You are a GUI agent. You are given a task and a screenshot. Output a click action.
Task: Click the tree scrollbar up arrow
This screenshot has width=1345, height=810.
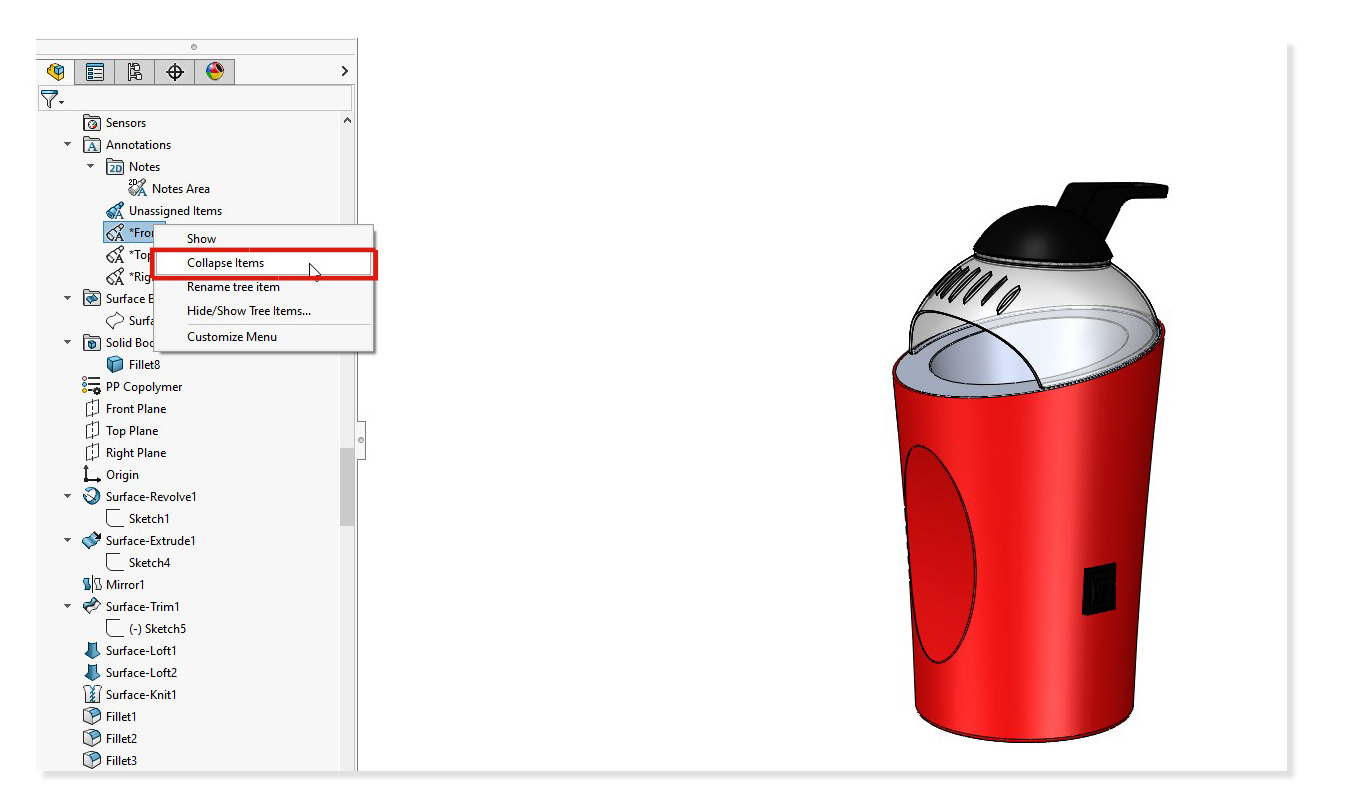347,118
